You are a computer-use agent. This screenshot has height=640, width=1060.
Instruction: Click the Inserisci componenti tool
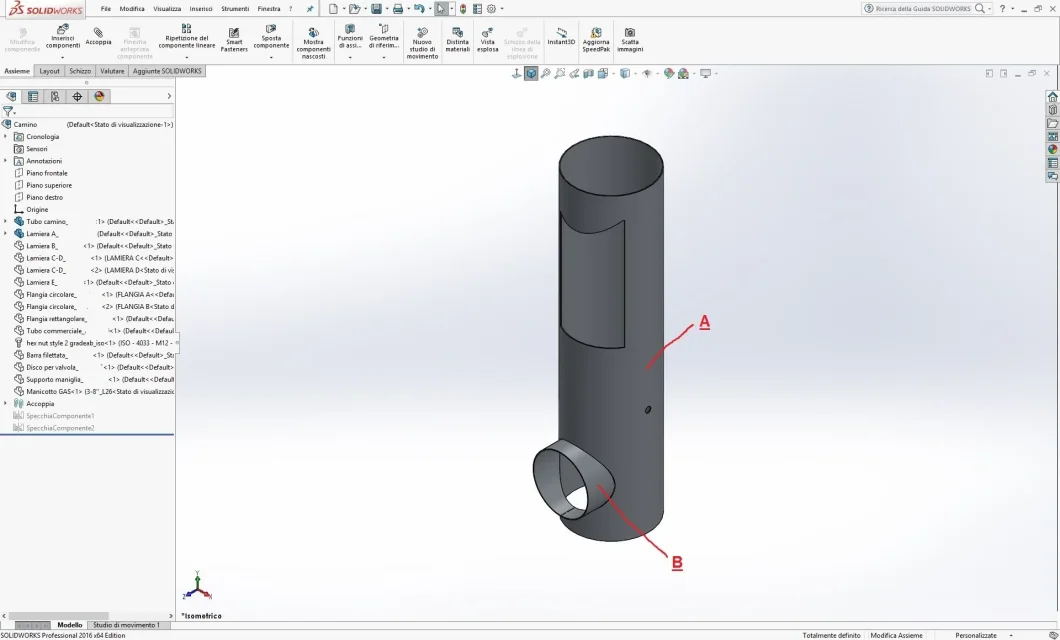pos(63,37)
